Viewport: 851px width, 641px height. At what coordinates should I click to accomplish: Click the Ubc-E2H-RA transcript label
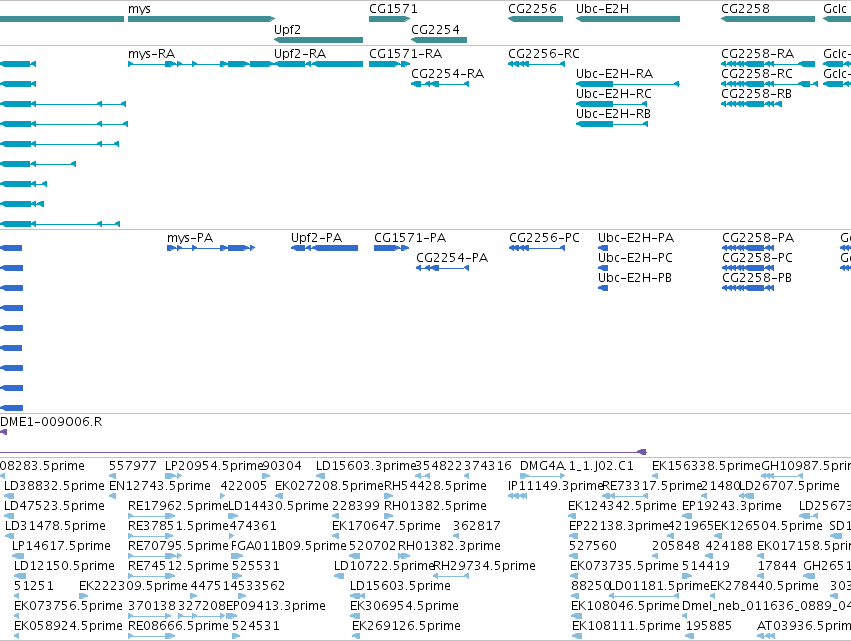pyautogui.click(x=614, y=74)
